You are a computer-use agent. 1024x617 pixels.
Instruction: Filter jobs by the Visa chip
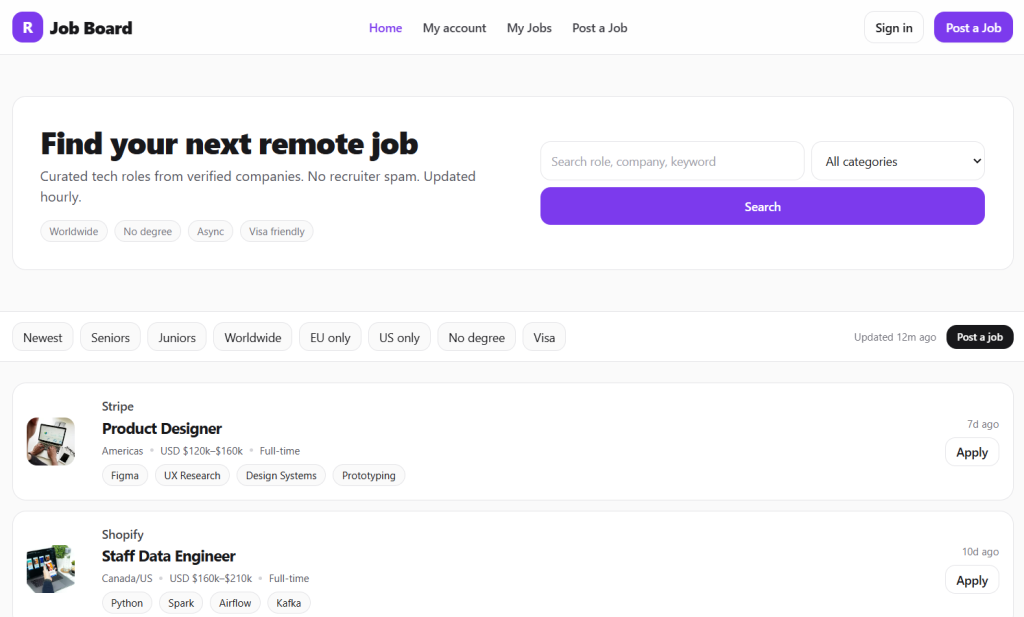tap(544, 337)
